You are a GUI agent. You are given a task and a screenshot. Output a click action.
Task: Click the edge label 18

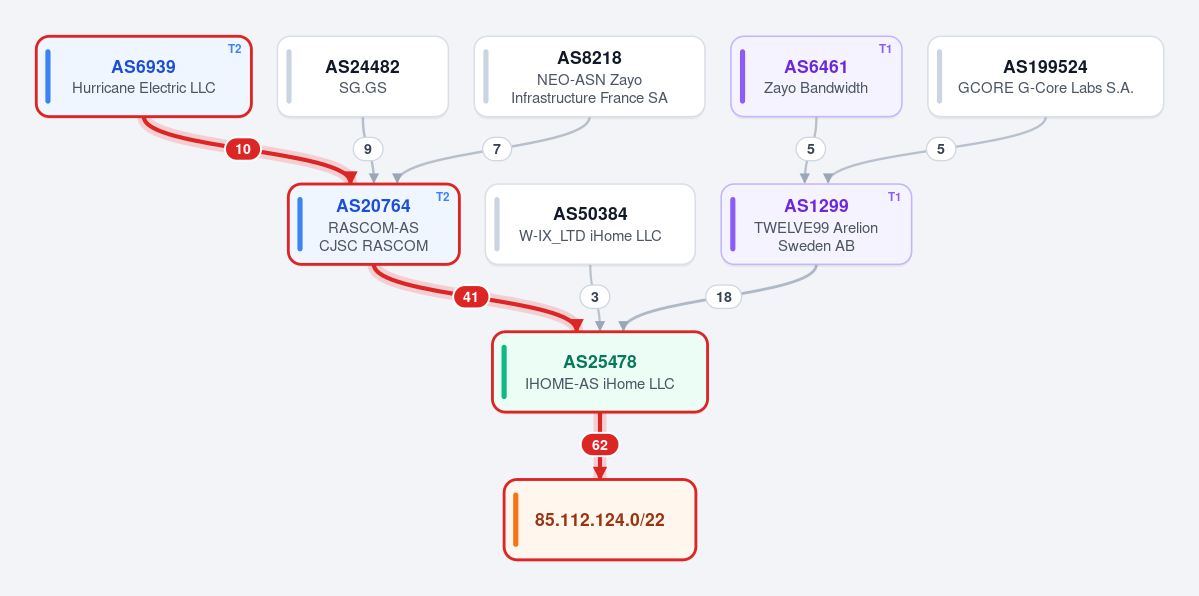coord(723,297)
